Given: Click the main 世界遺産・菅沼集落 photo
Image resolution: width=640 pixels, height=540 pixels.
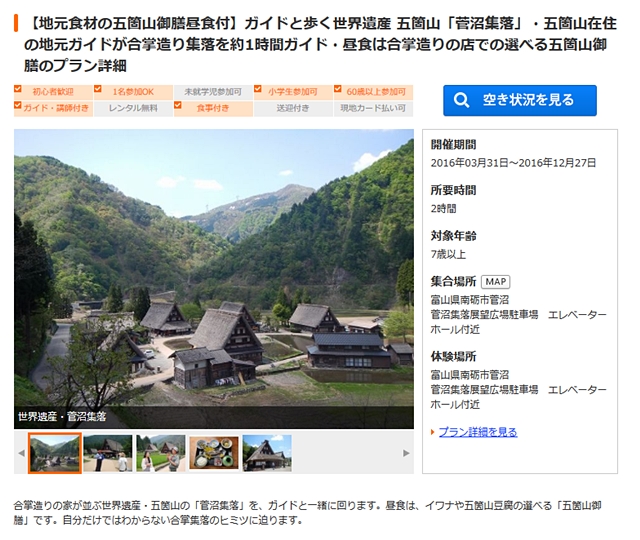Looking at the screenshot, I should click(x=214, y=279).
